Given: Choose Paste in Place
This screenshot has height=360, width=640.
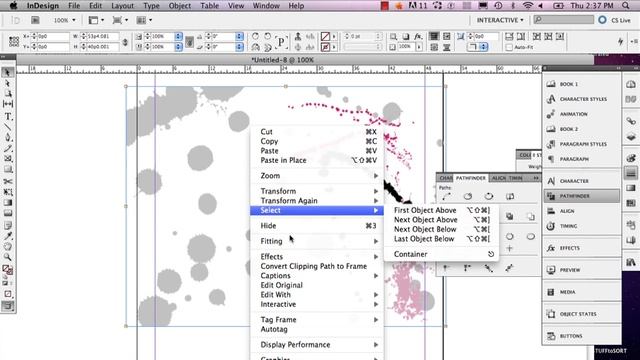Looking at the screenshot, I should click(x=317, y=160).
